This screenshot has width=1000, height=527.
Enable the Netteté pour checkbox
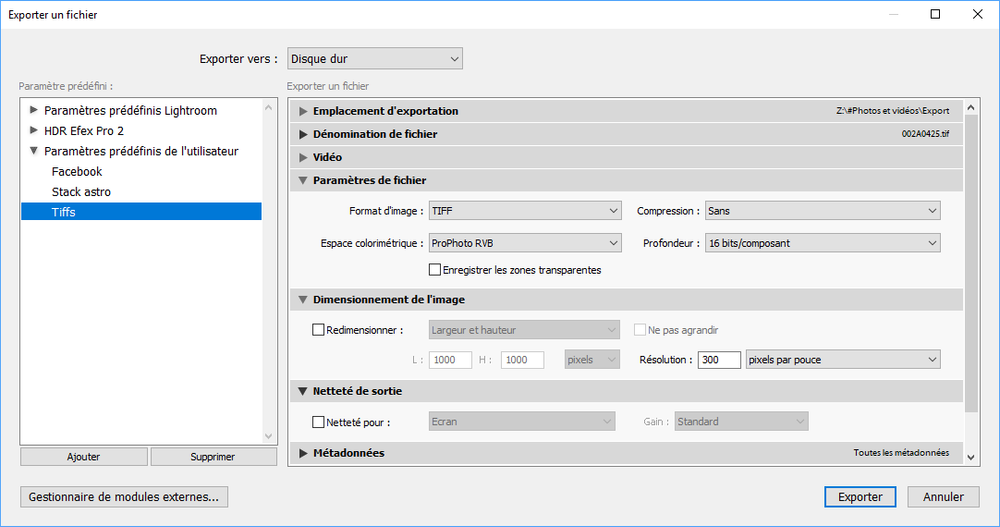tap(318, 422)
